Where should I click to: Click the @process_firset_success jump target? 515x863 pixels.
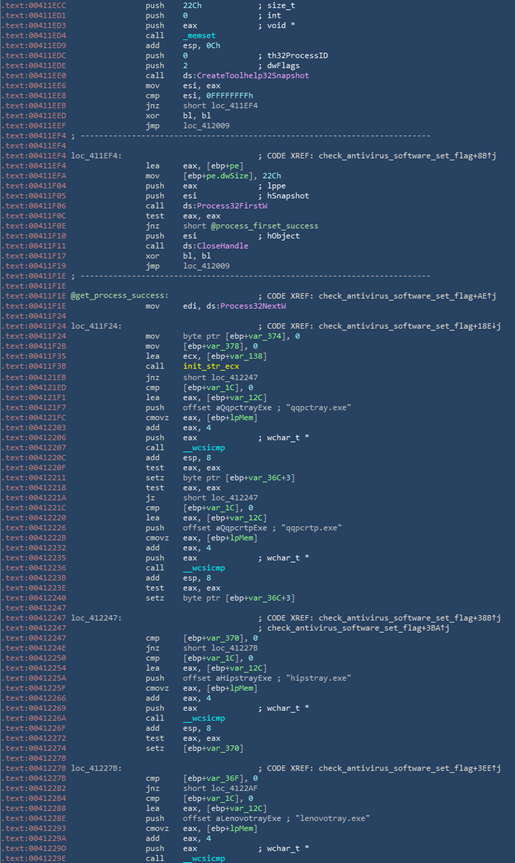tap(264, 226)
